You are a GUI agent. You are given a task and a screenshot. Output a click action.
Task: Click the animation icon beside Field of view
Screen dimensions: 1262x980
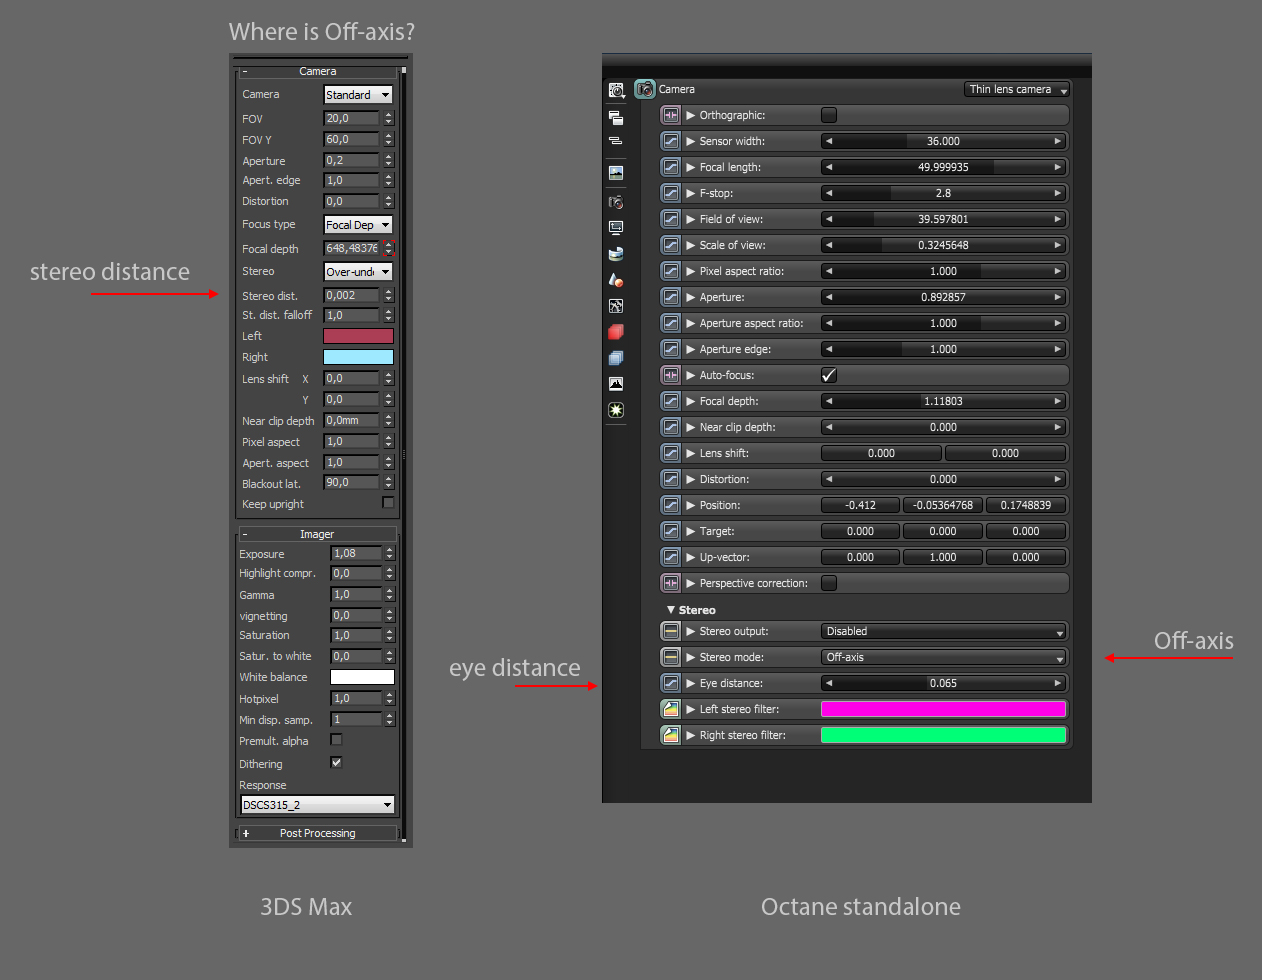click(671, 219)
